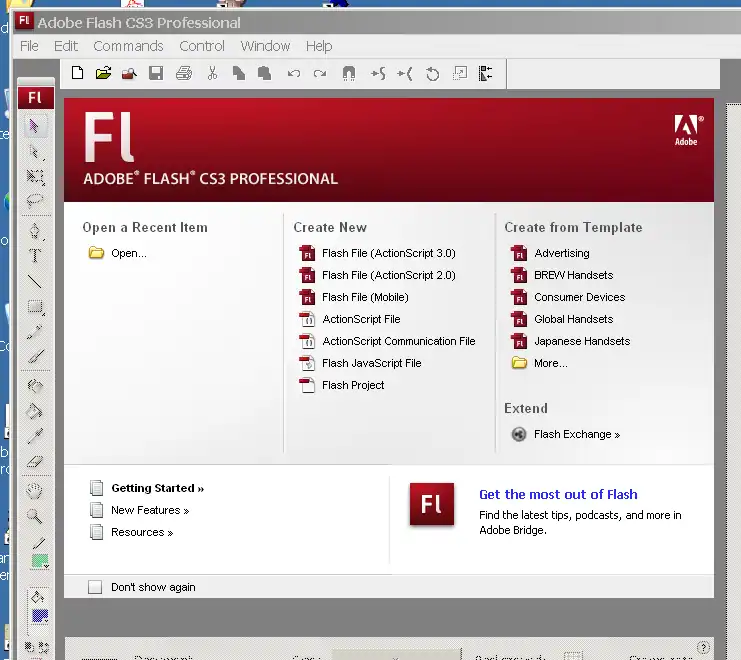741x660 pixels.
Task: Open the Getting Started link
Action: pos(157,488)
